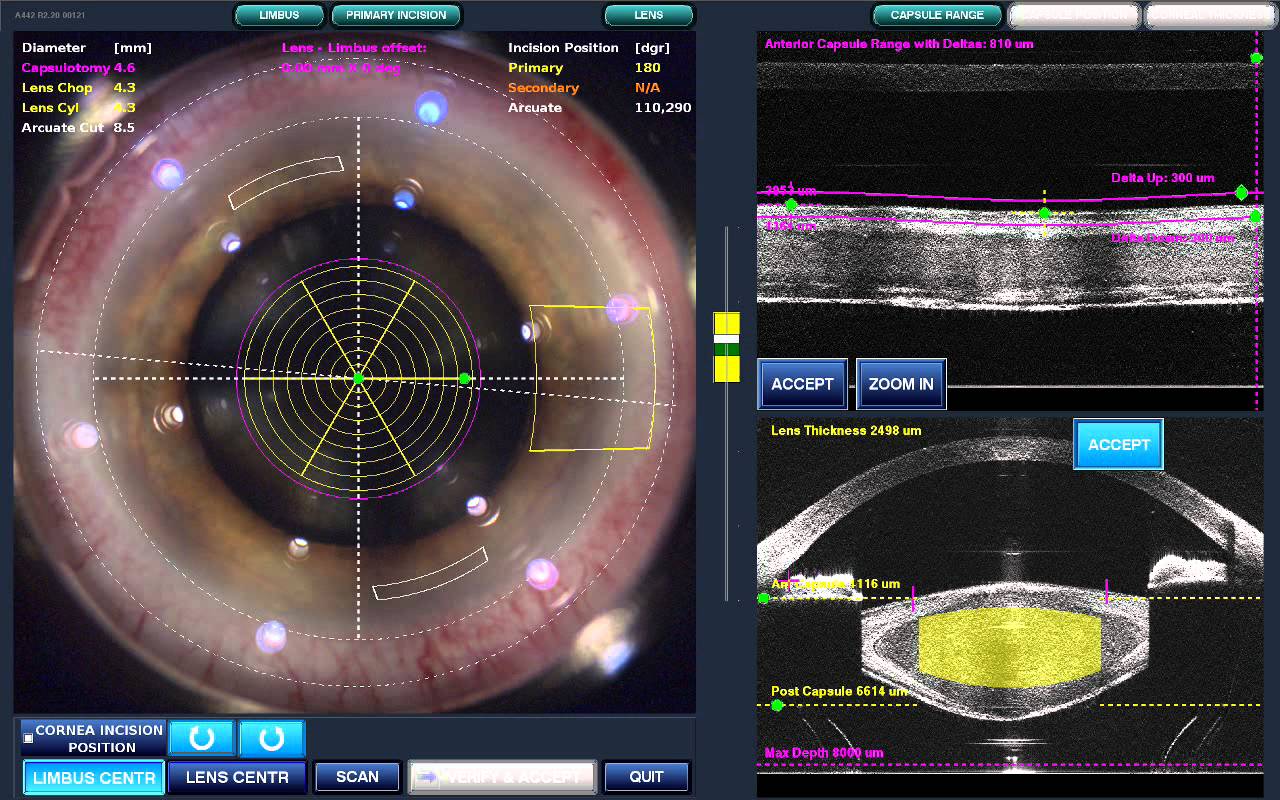Accept the lens thickness scan
Screen dimensions: 1280x800
1118,445
